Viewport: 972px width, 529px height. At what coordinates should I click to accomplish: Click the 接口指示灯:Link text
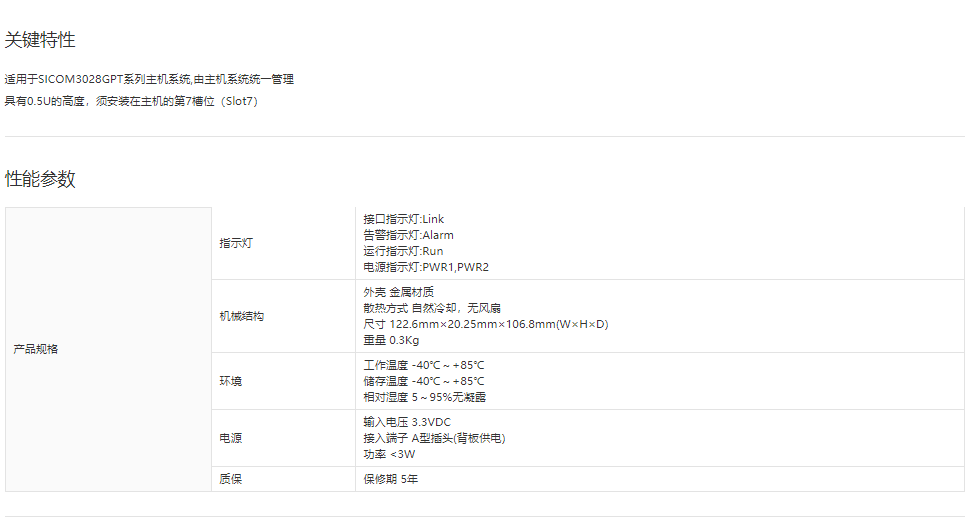coord(404,219)
